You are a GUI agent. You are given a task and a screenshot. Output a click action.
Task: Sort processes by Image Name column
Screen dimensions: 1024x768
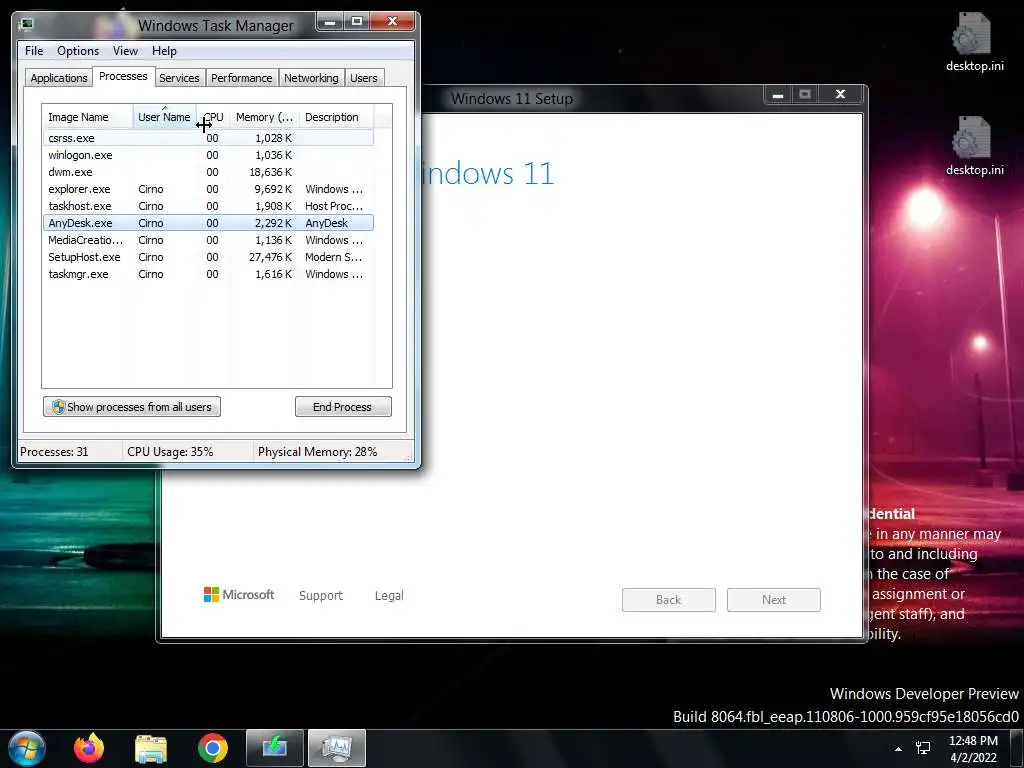(88, 117)
